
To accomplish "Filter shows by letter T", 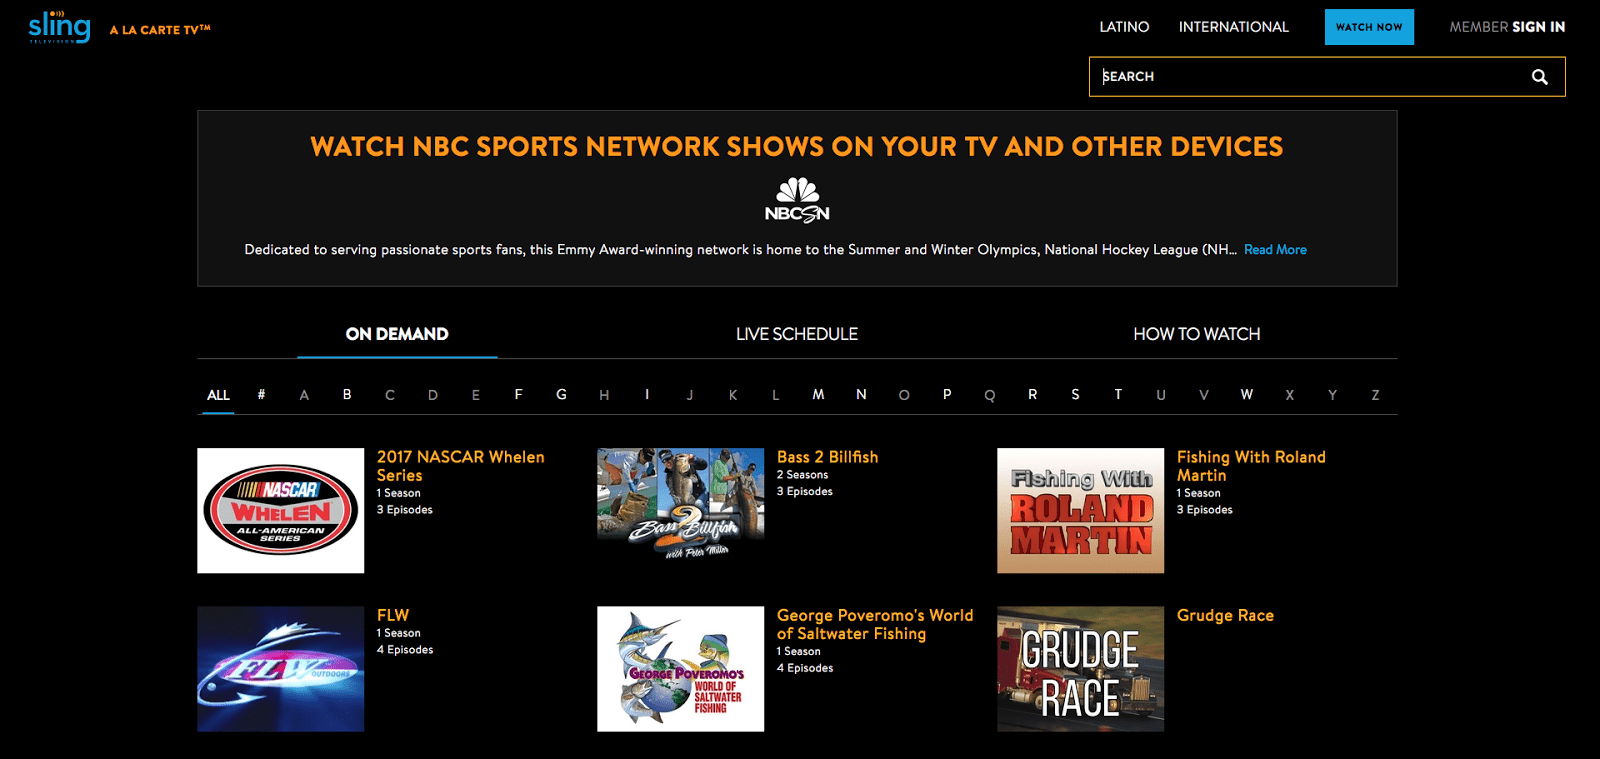I will [1118, 395].
